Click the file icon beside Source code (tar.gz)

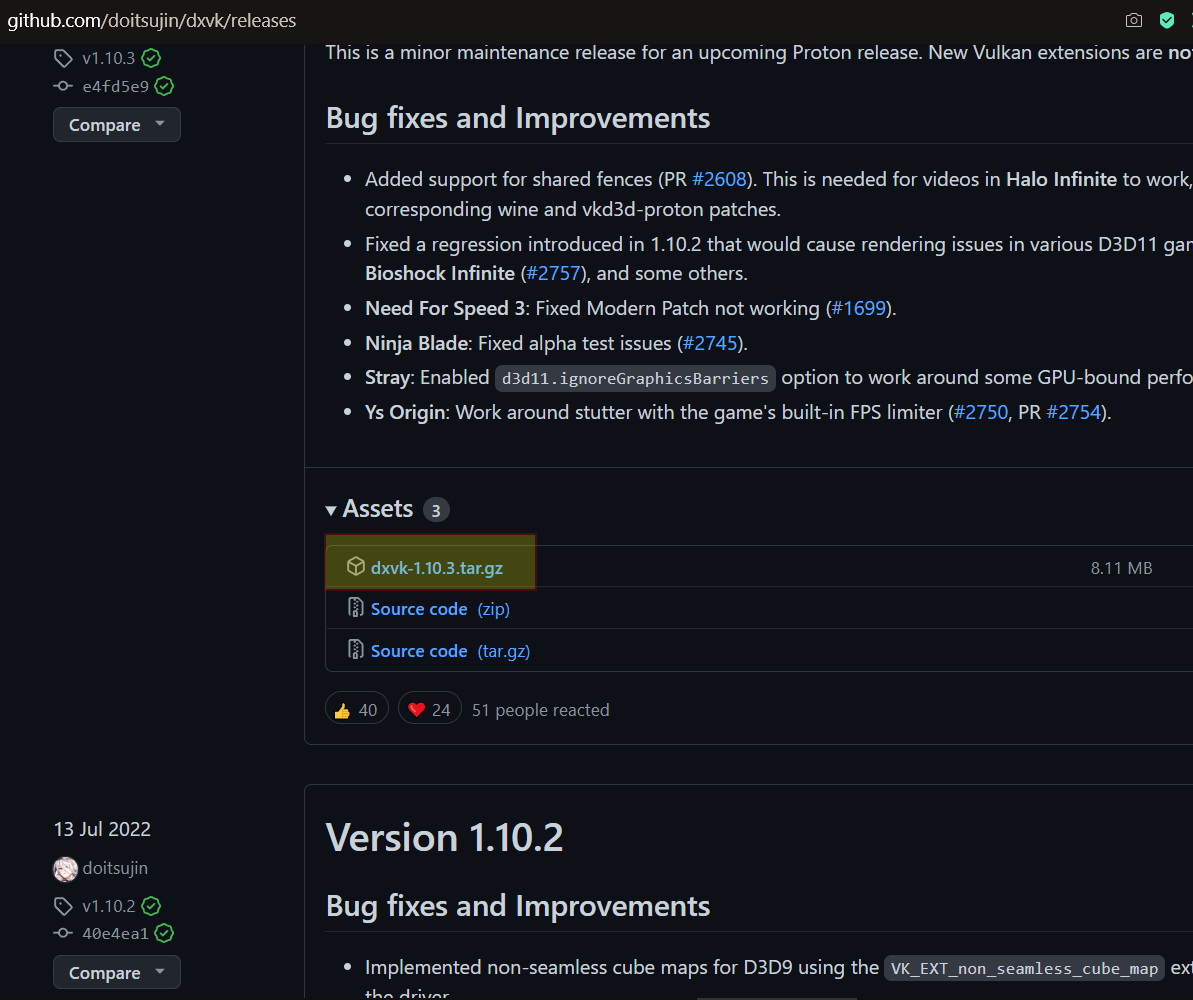click(x=355, y=650)
